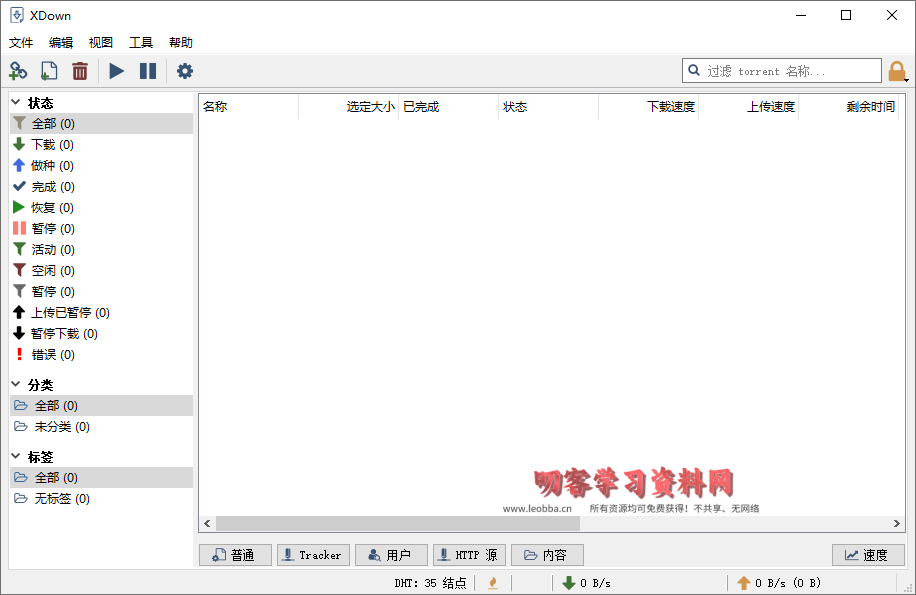The image size is (916, 595).
Task: Click the add torrent file icon
Action: [x=49, y=71]
